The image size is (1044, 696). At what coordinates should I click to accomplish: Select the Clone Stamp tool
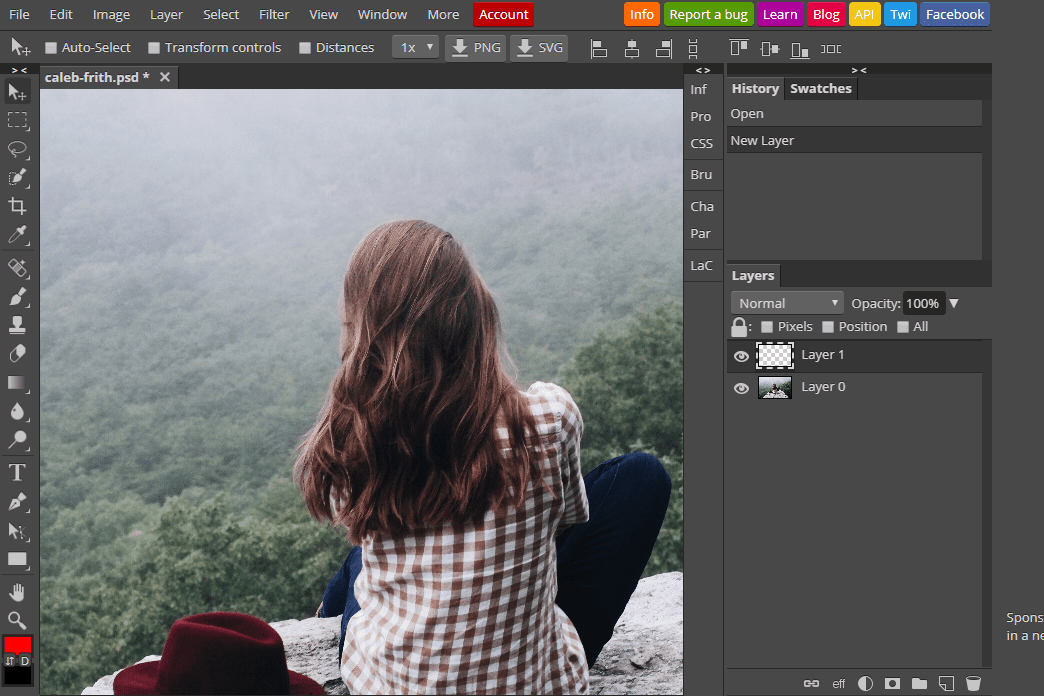(x=18, y=324)
